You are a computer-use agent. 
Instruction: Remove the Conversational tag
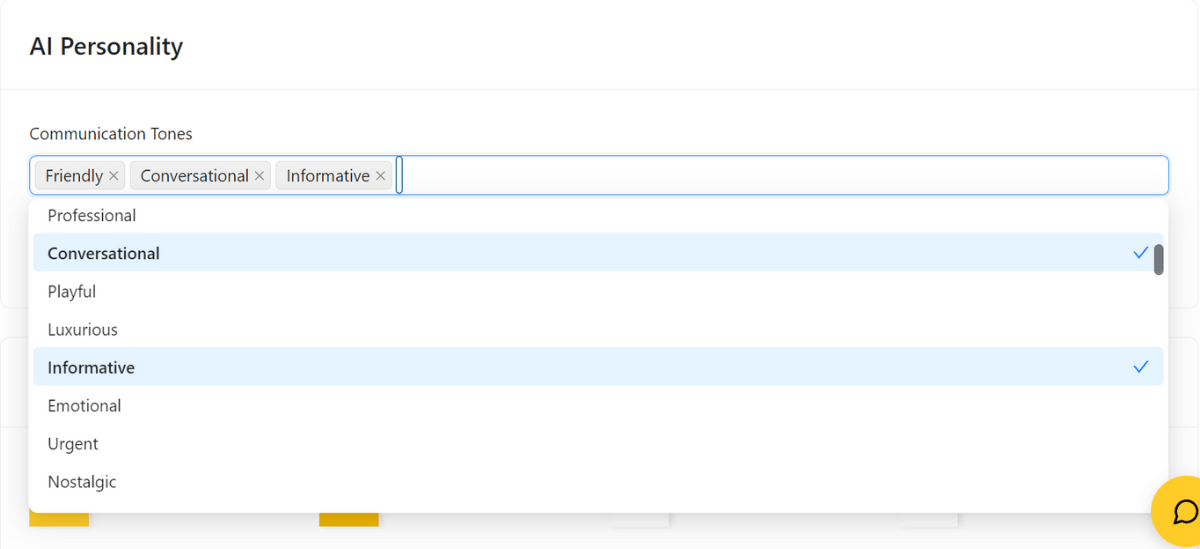pos(260,176)
